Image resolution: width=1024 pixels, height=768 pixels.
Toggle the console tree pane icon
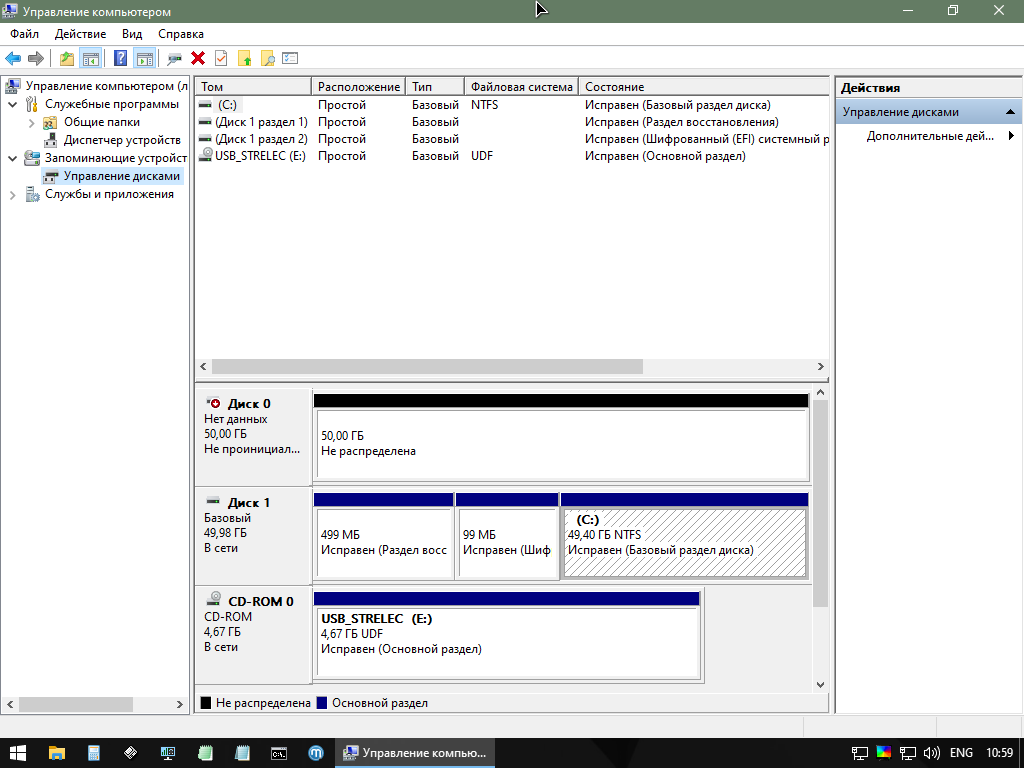tap(90, 59)
